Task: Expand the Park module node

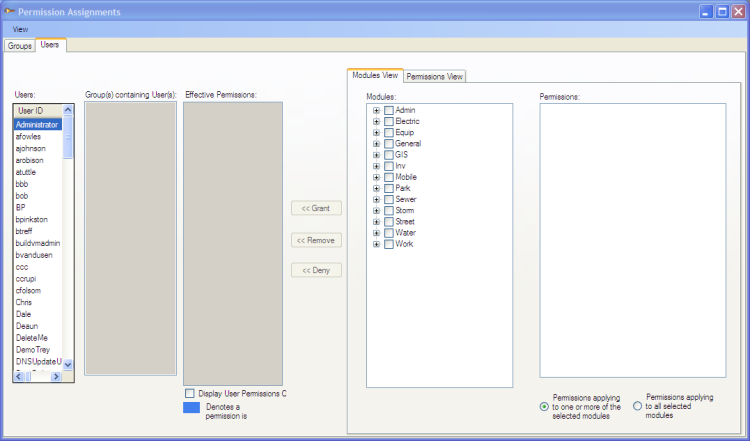Action: [x=376, y=188]
